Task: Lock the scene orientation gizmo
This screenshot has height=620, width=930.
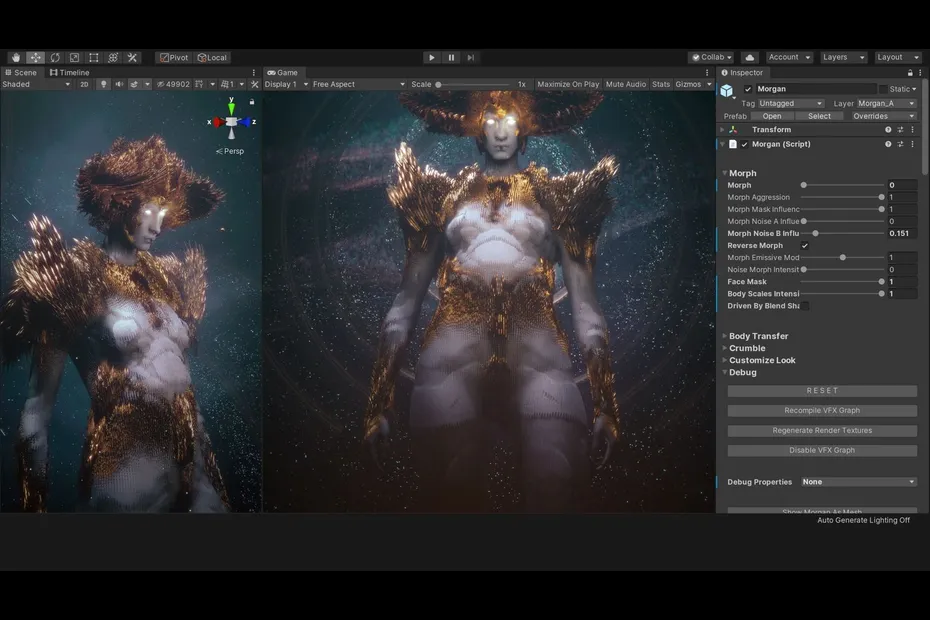Action: pos(252,102)
